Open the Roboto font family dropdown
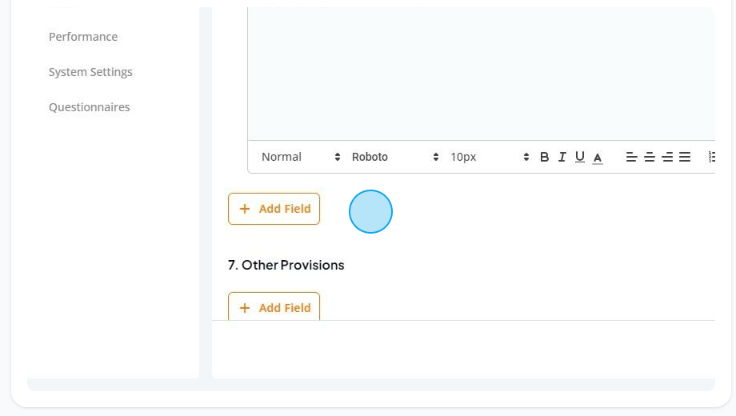736x416 pixels. 395,157
